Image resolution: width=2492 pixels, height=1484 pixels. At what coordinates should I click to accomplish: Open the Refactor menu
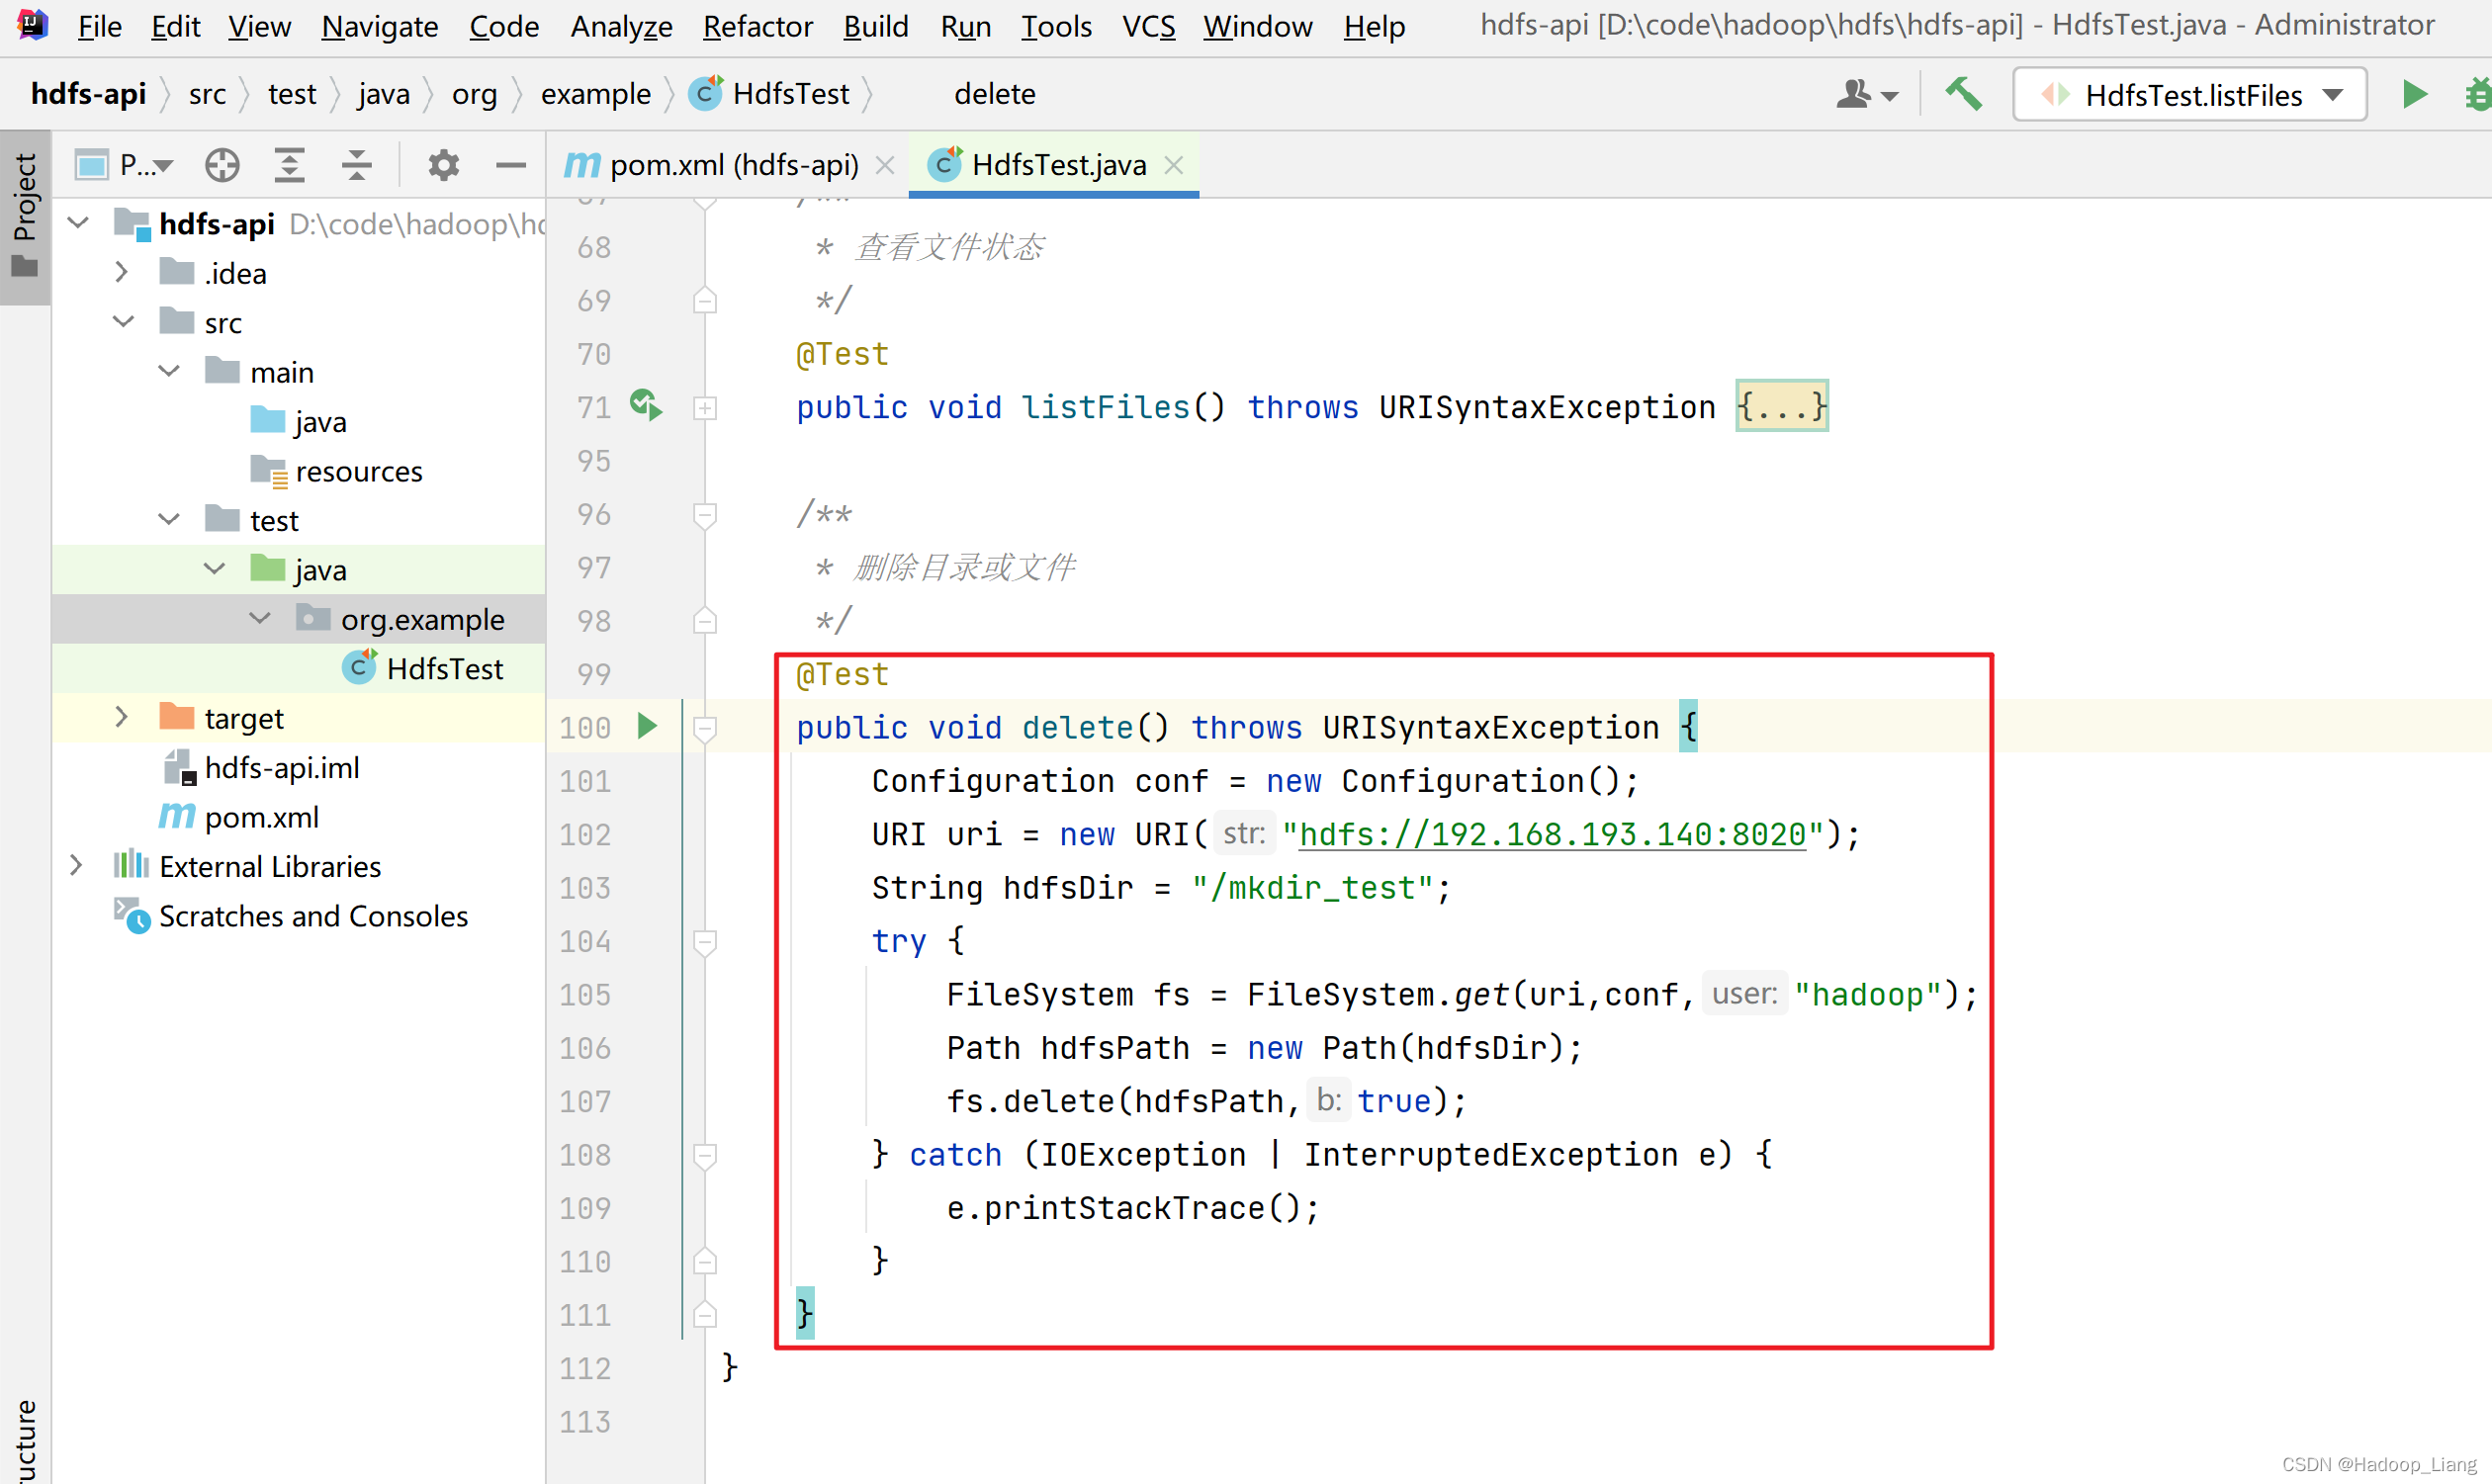(757, 26)
